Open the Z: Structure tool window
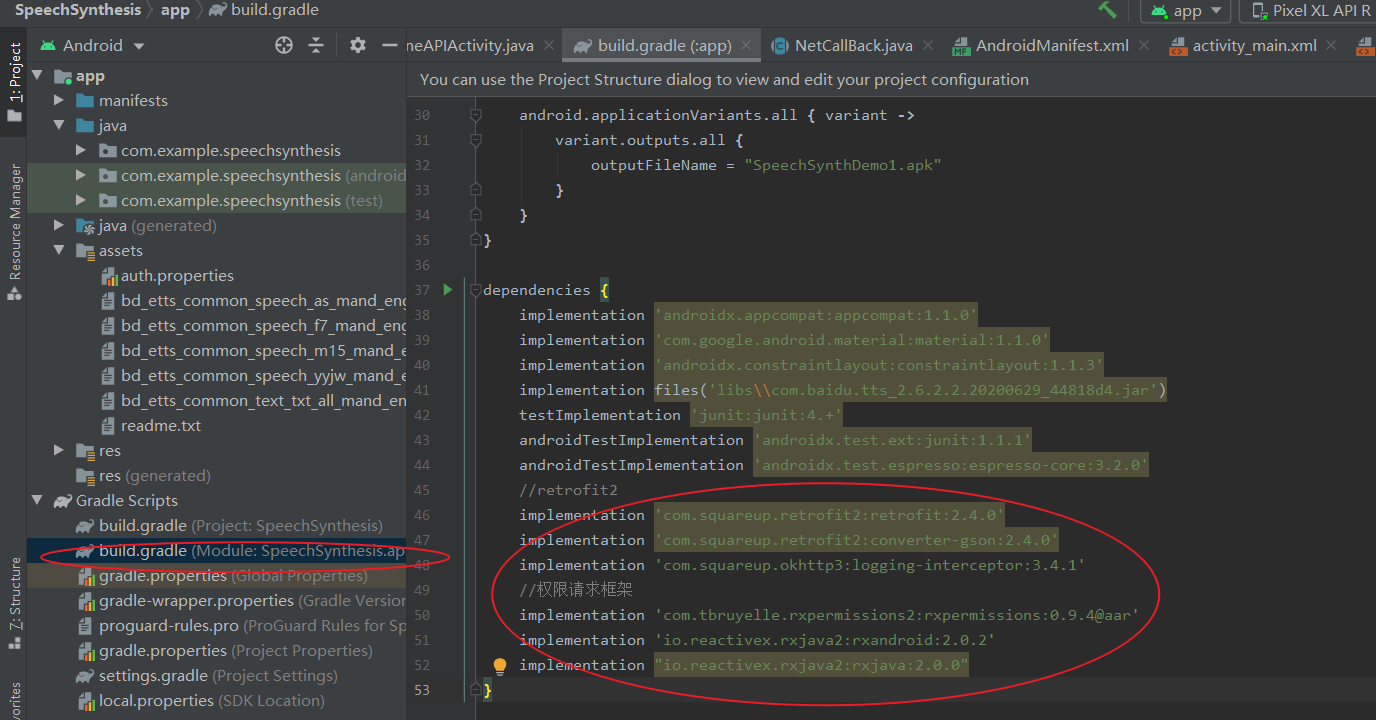The image size is (1376, 720). click(14, 601)
